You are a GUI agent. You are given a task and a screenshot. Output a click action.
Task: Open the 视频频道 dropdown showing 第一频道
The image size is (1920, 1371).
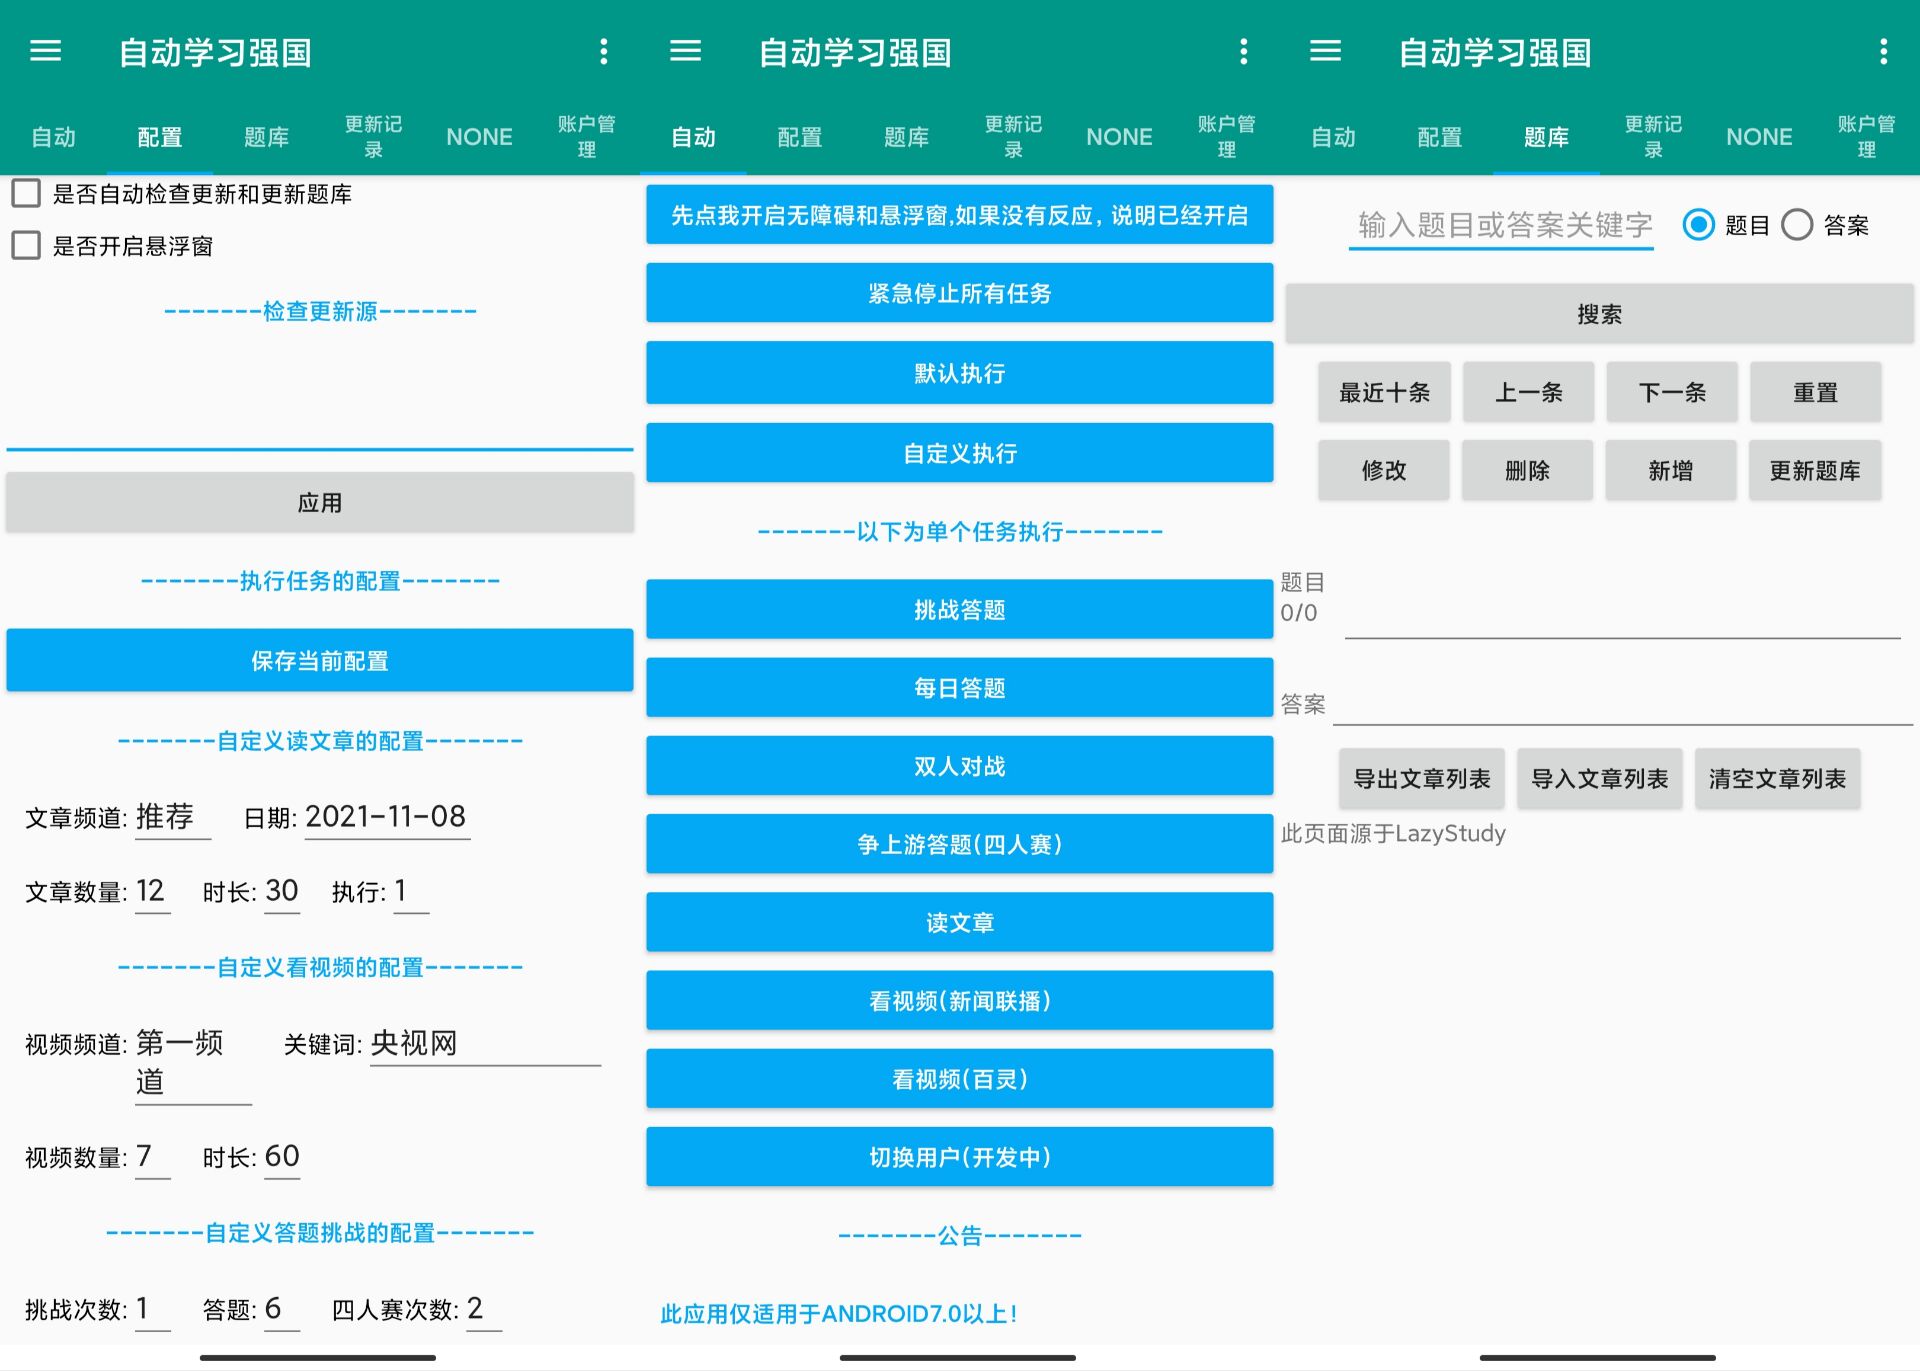(192, 1062)
